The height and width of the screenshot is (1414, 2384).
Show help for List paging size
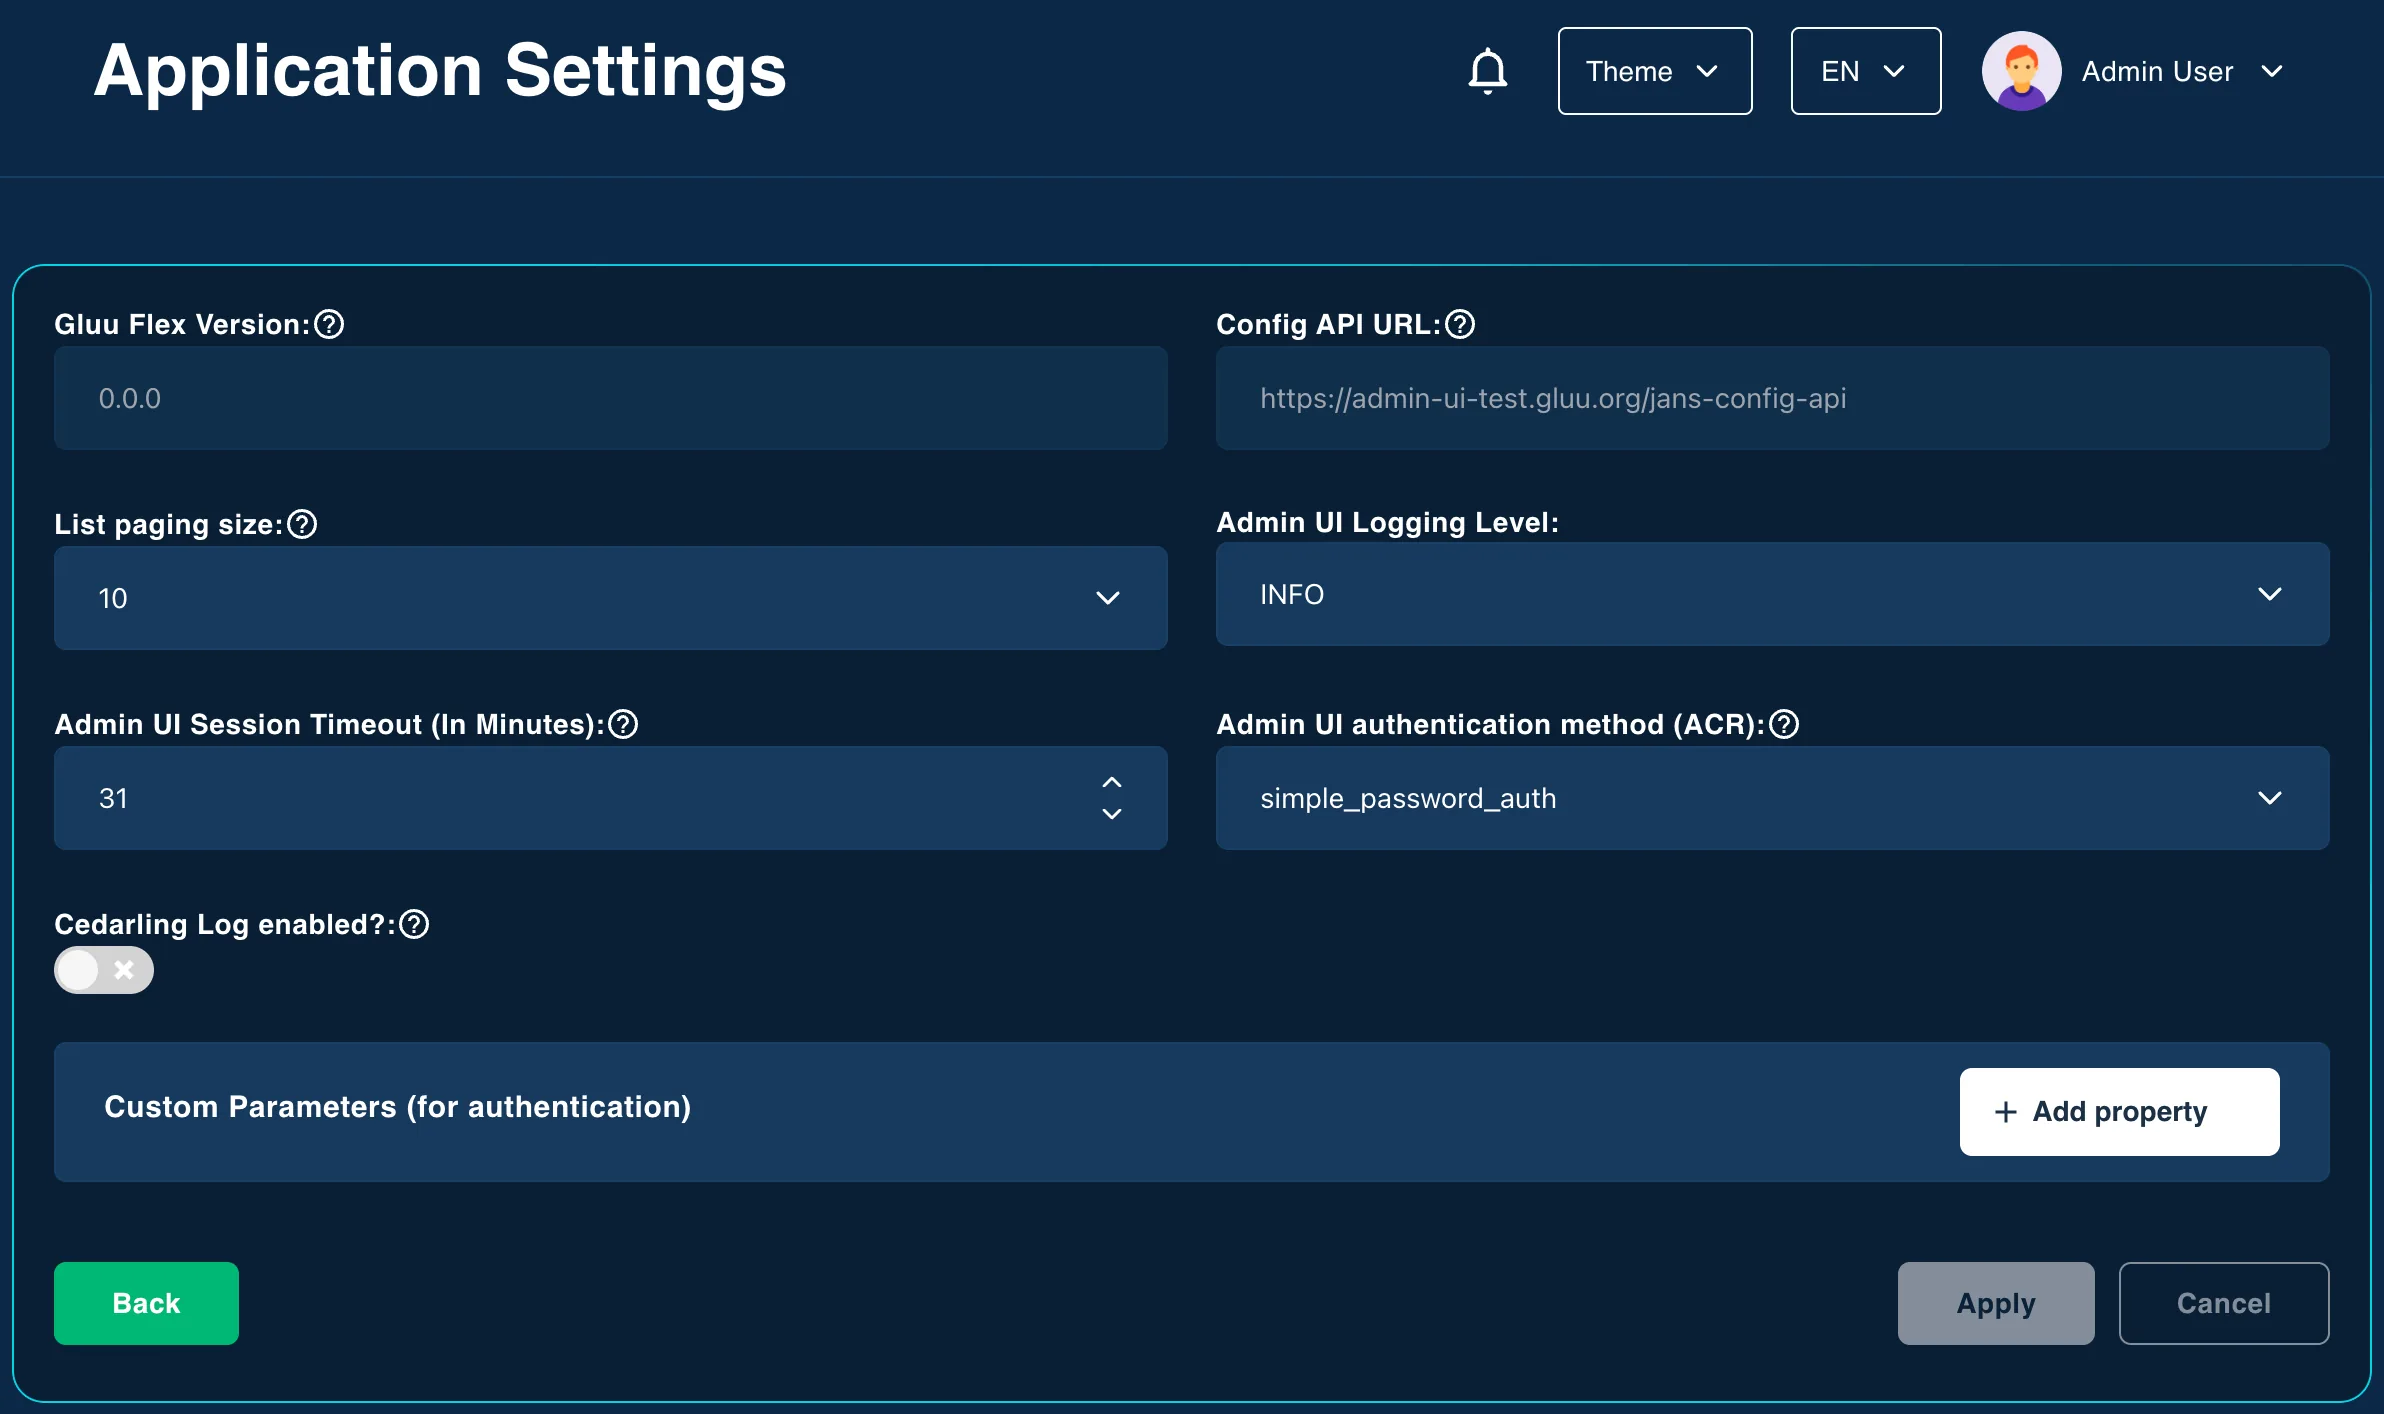pos(302,524)
